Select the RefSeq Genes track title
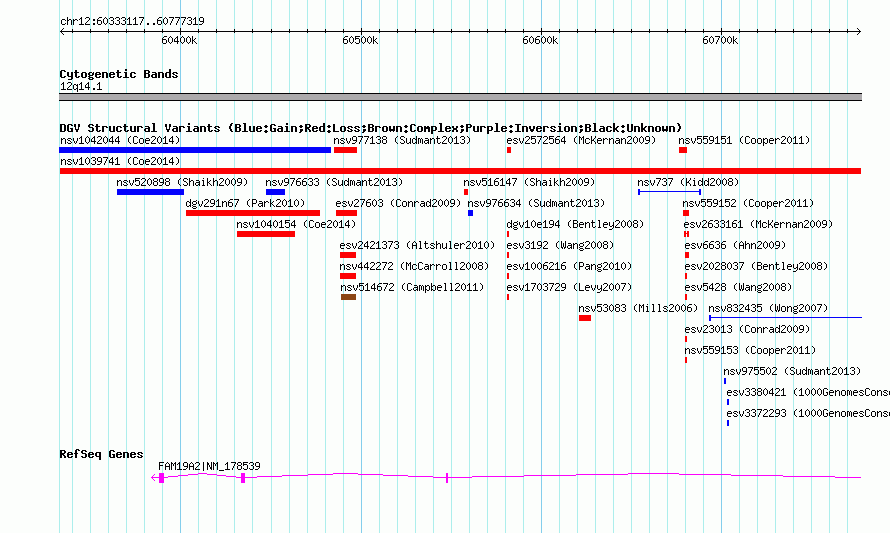The width and height of the screenshot is (890, 533). (x=101, y=455)
